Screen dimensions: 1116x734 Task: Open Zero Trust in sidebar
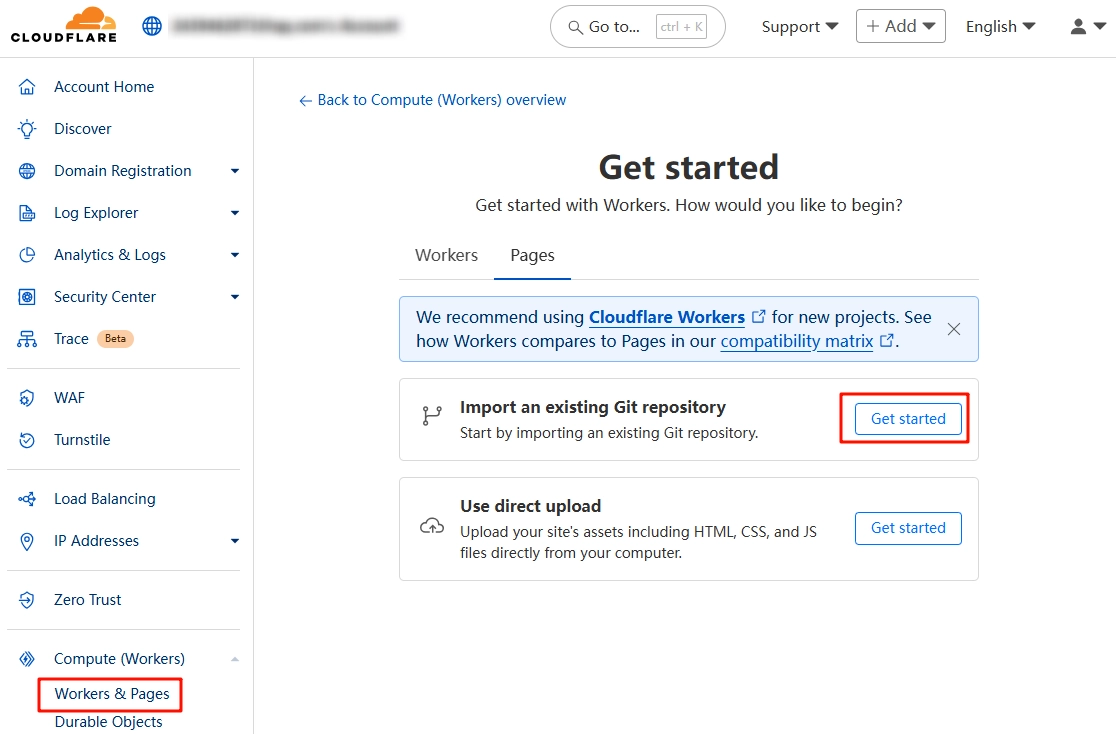click(88, 600)
